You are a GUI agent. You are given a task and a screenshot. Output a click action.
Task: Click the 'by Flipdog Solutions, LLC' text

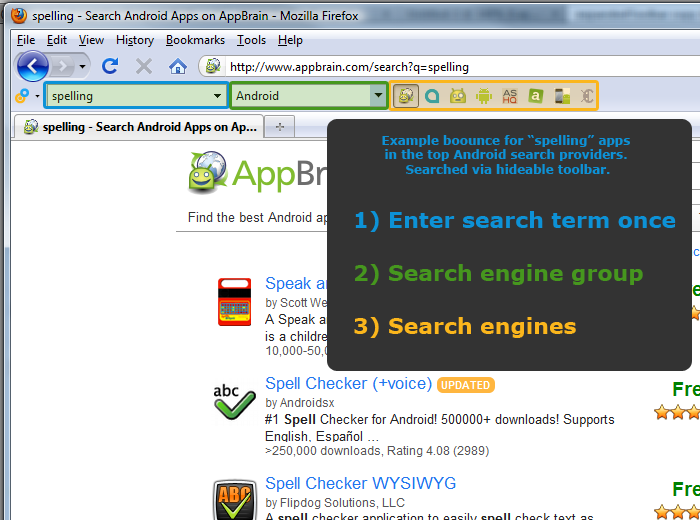pyautogui.click(x=335, y=503)
